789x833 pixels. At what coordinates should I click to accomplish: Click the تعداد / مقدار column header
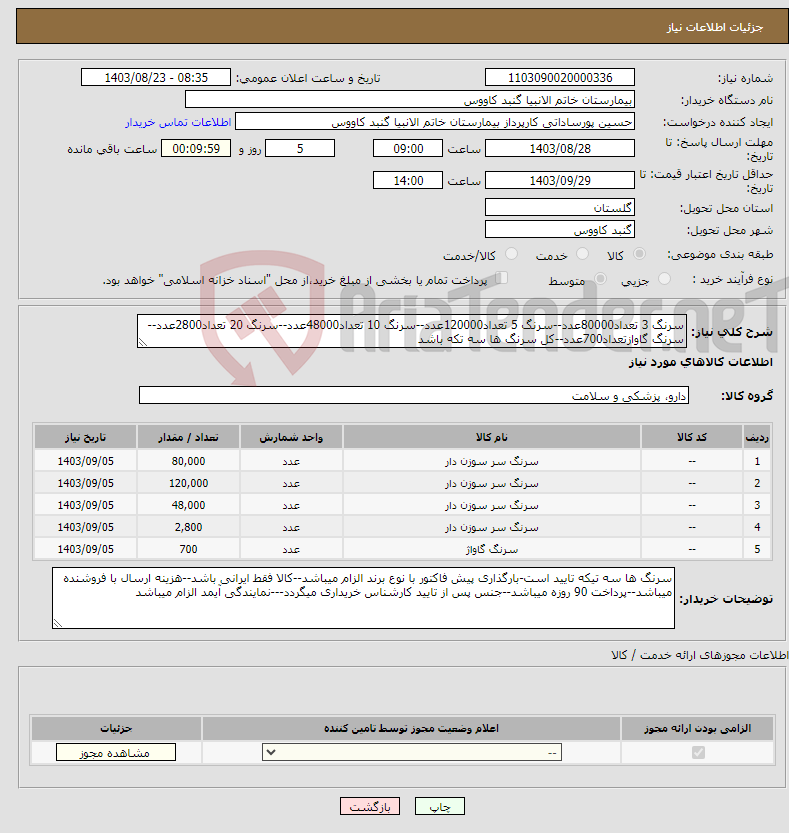pos(188,437)
